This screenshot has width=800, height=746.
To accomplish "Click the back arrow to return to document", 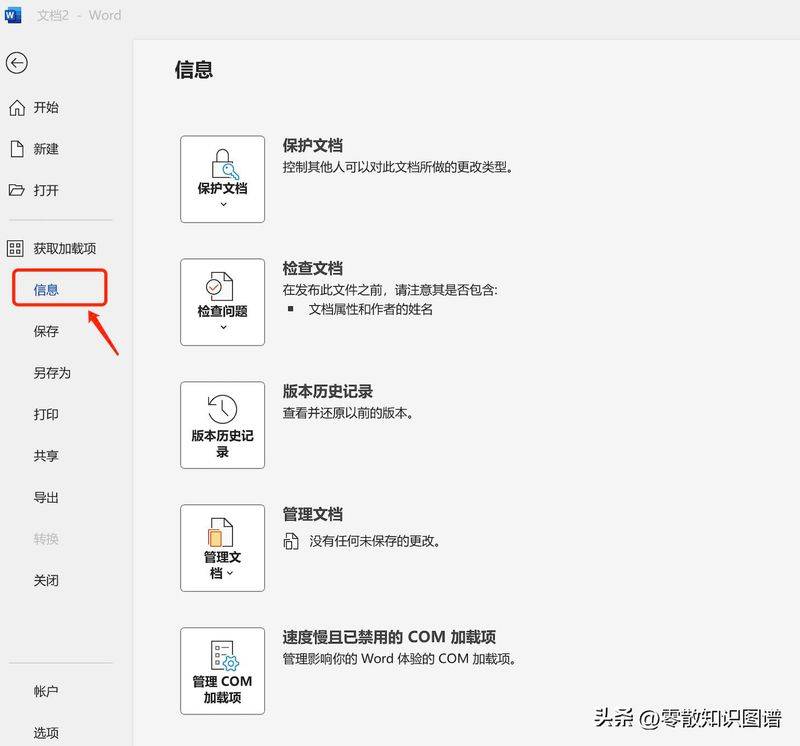I will click(x=16, y=63).
